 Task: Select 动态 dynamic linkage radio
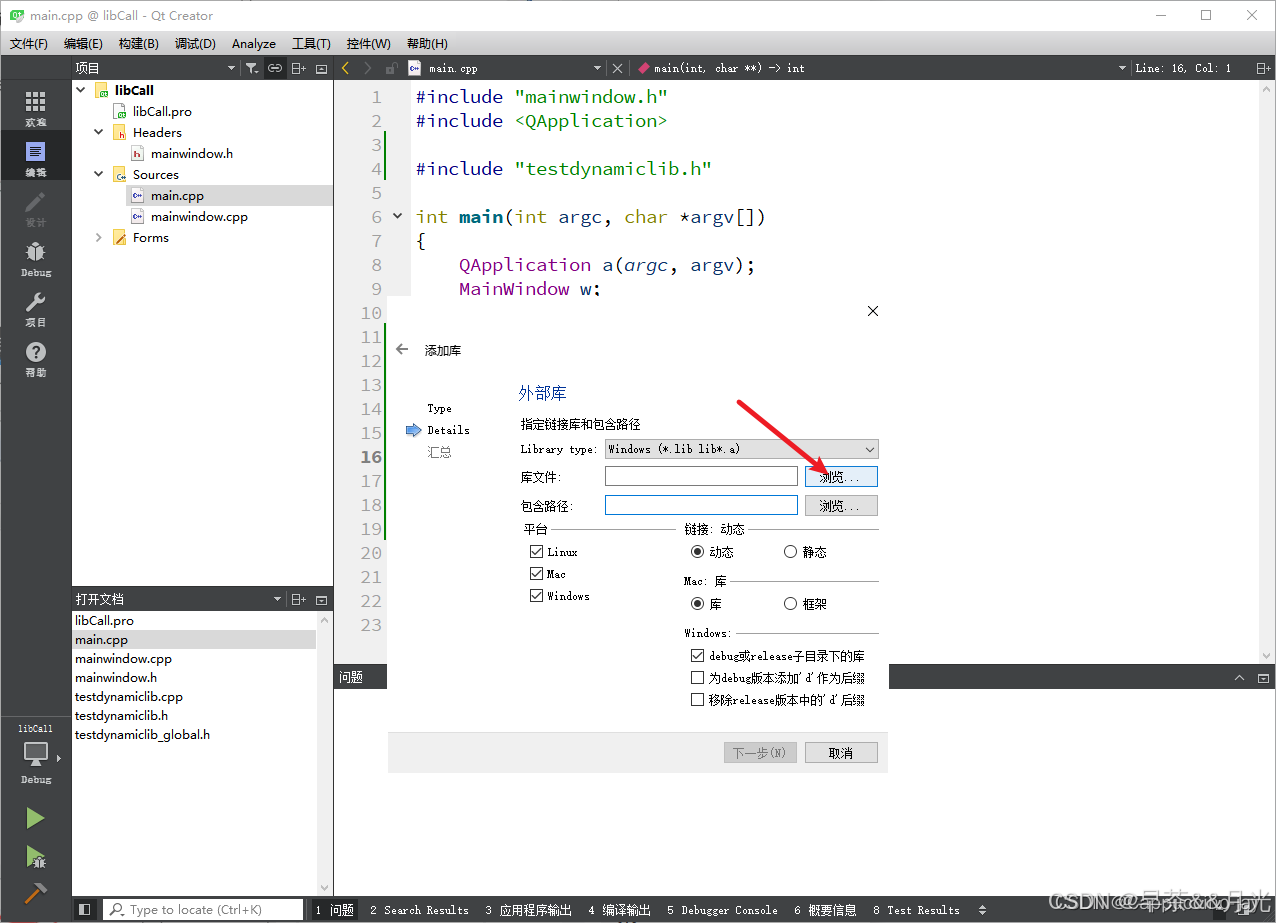click(697, 552)
